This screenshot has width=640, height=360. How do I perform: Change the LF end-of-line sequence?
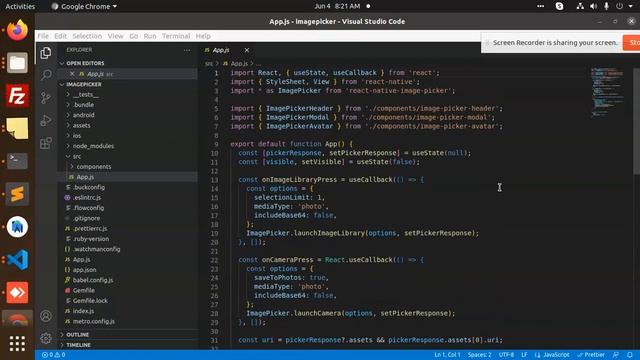pyautogui.click(x=524, y=355)
